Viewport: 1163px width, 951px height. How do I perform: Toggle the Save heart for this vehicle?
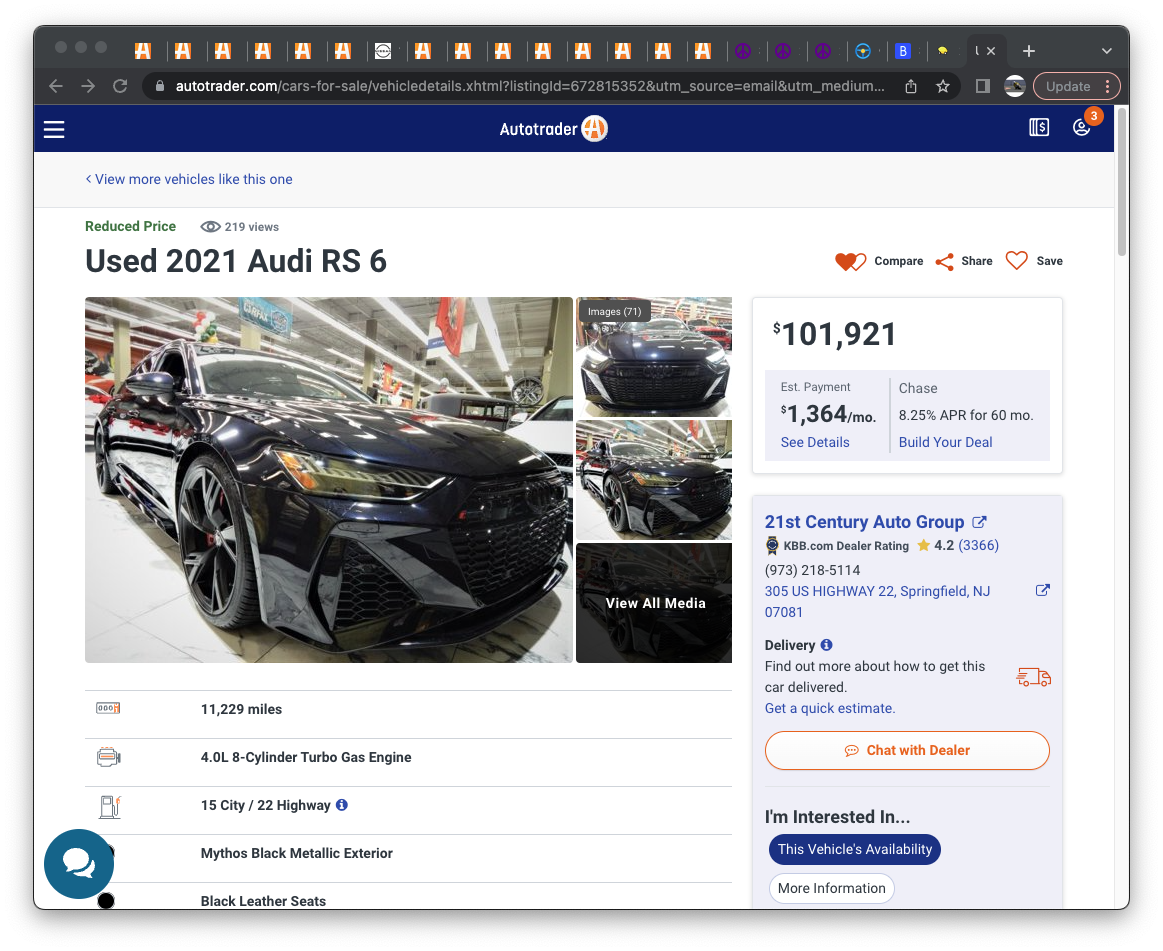[x=1017, y=261]
